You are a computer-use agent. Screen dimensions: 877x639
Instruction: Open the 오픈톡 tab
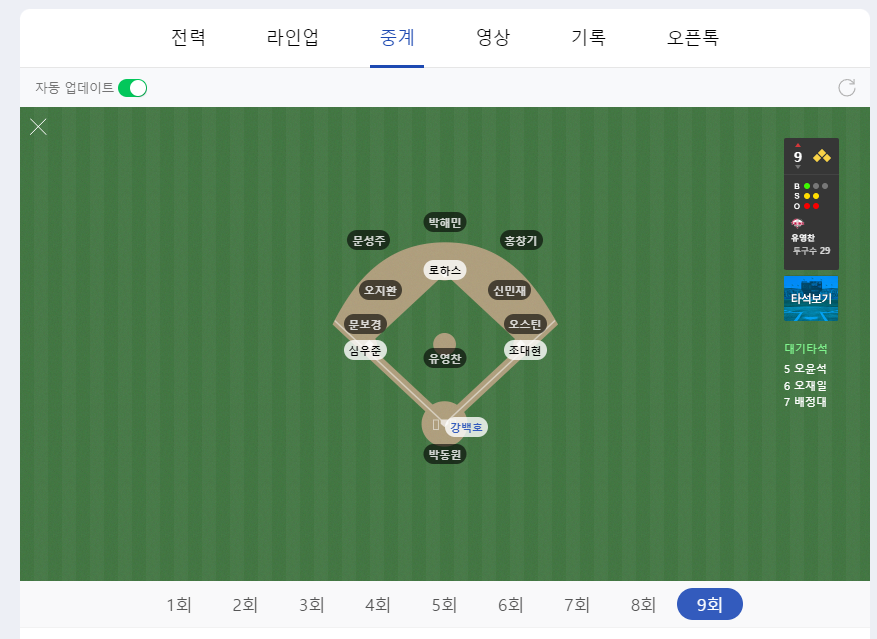pos(691,36)
